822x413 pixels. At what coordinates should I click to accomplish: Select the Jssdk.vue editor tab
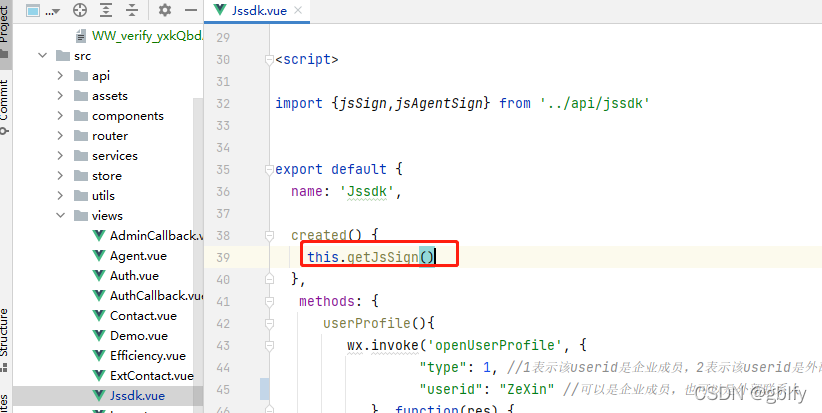coord(257,10)
